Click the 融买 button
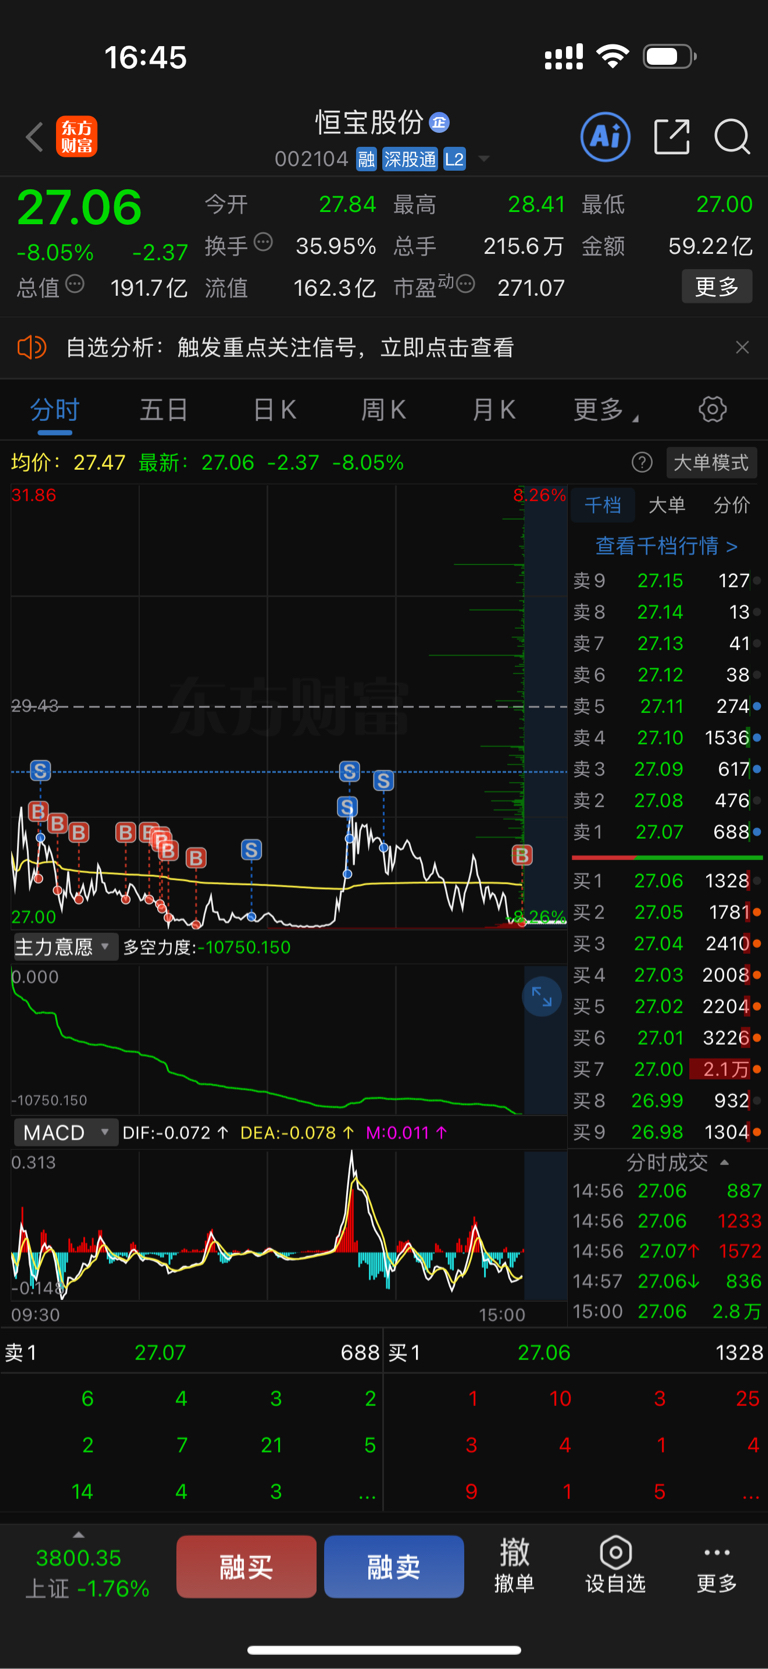Viewport: 768px width, 1669px height. [246, 1566]
